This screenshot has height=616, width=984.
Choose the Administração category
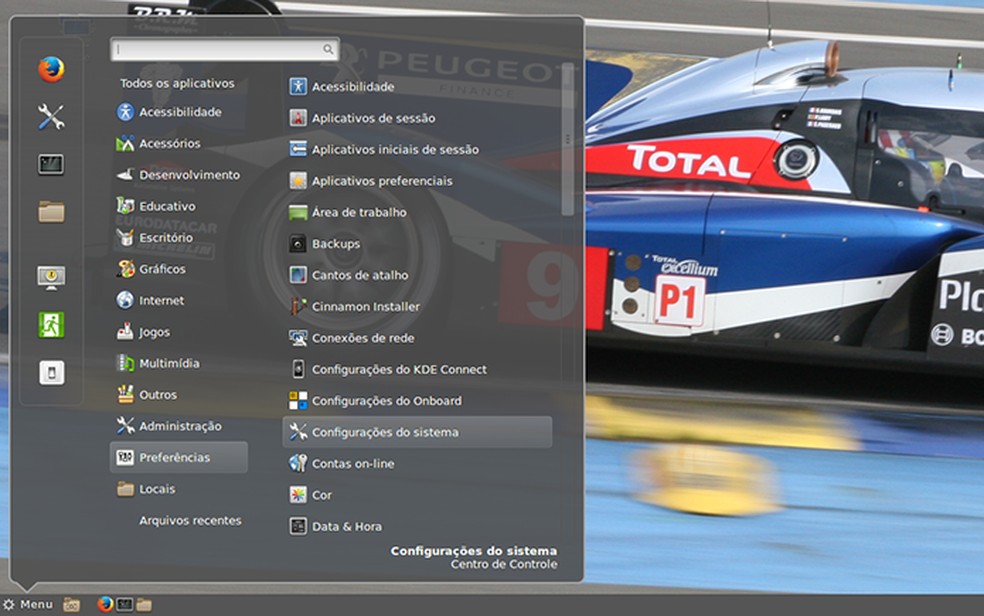[x=180, y=426]
